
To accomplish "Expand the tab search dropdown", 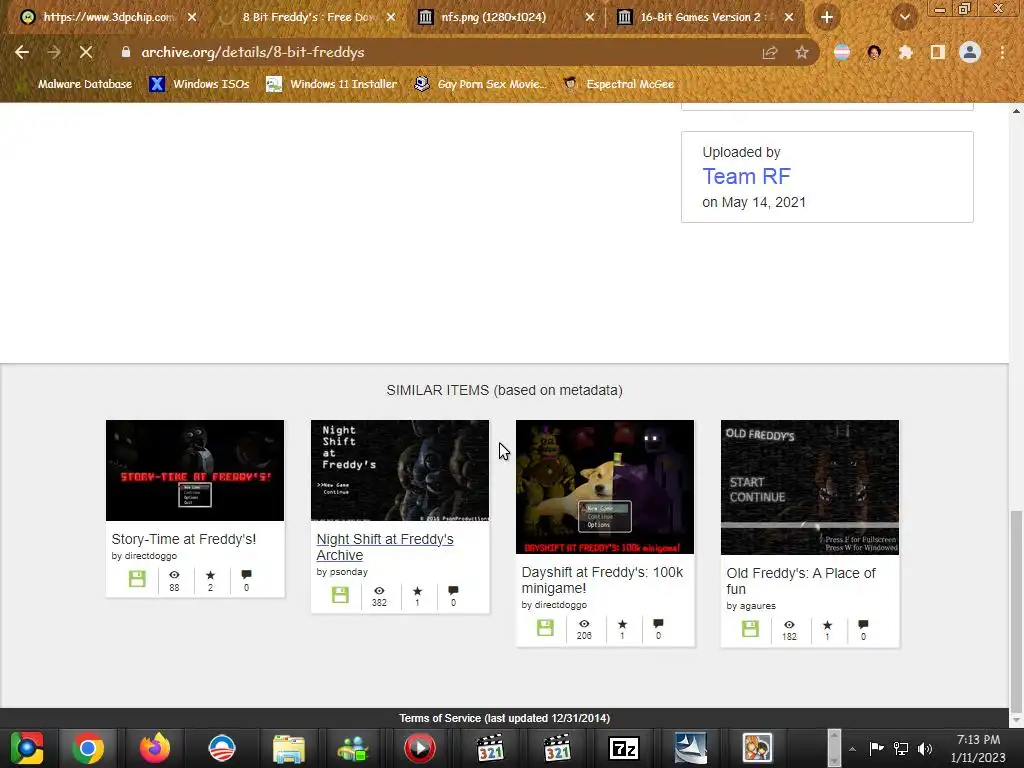I will click(x=904, y=18).
